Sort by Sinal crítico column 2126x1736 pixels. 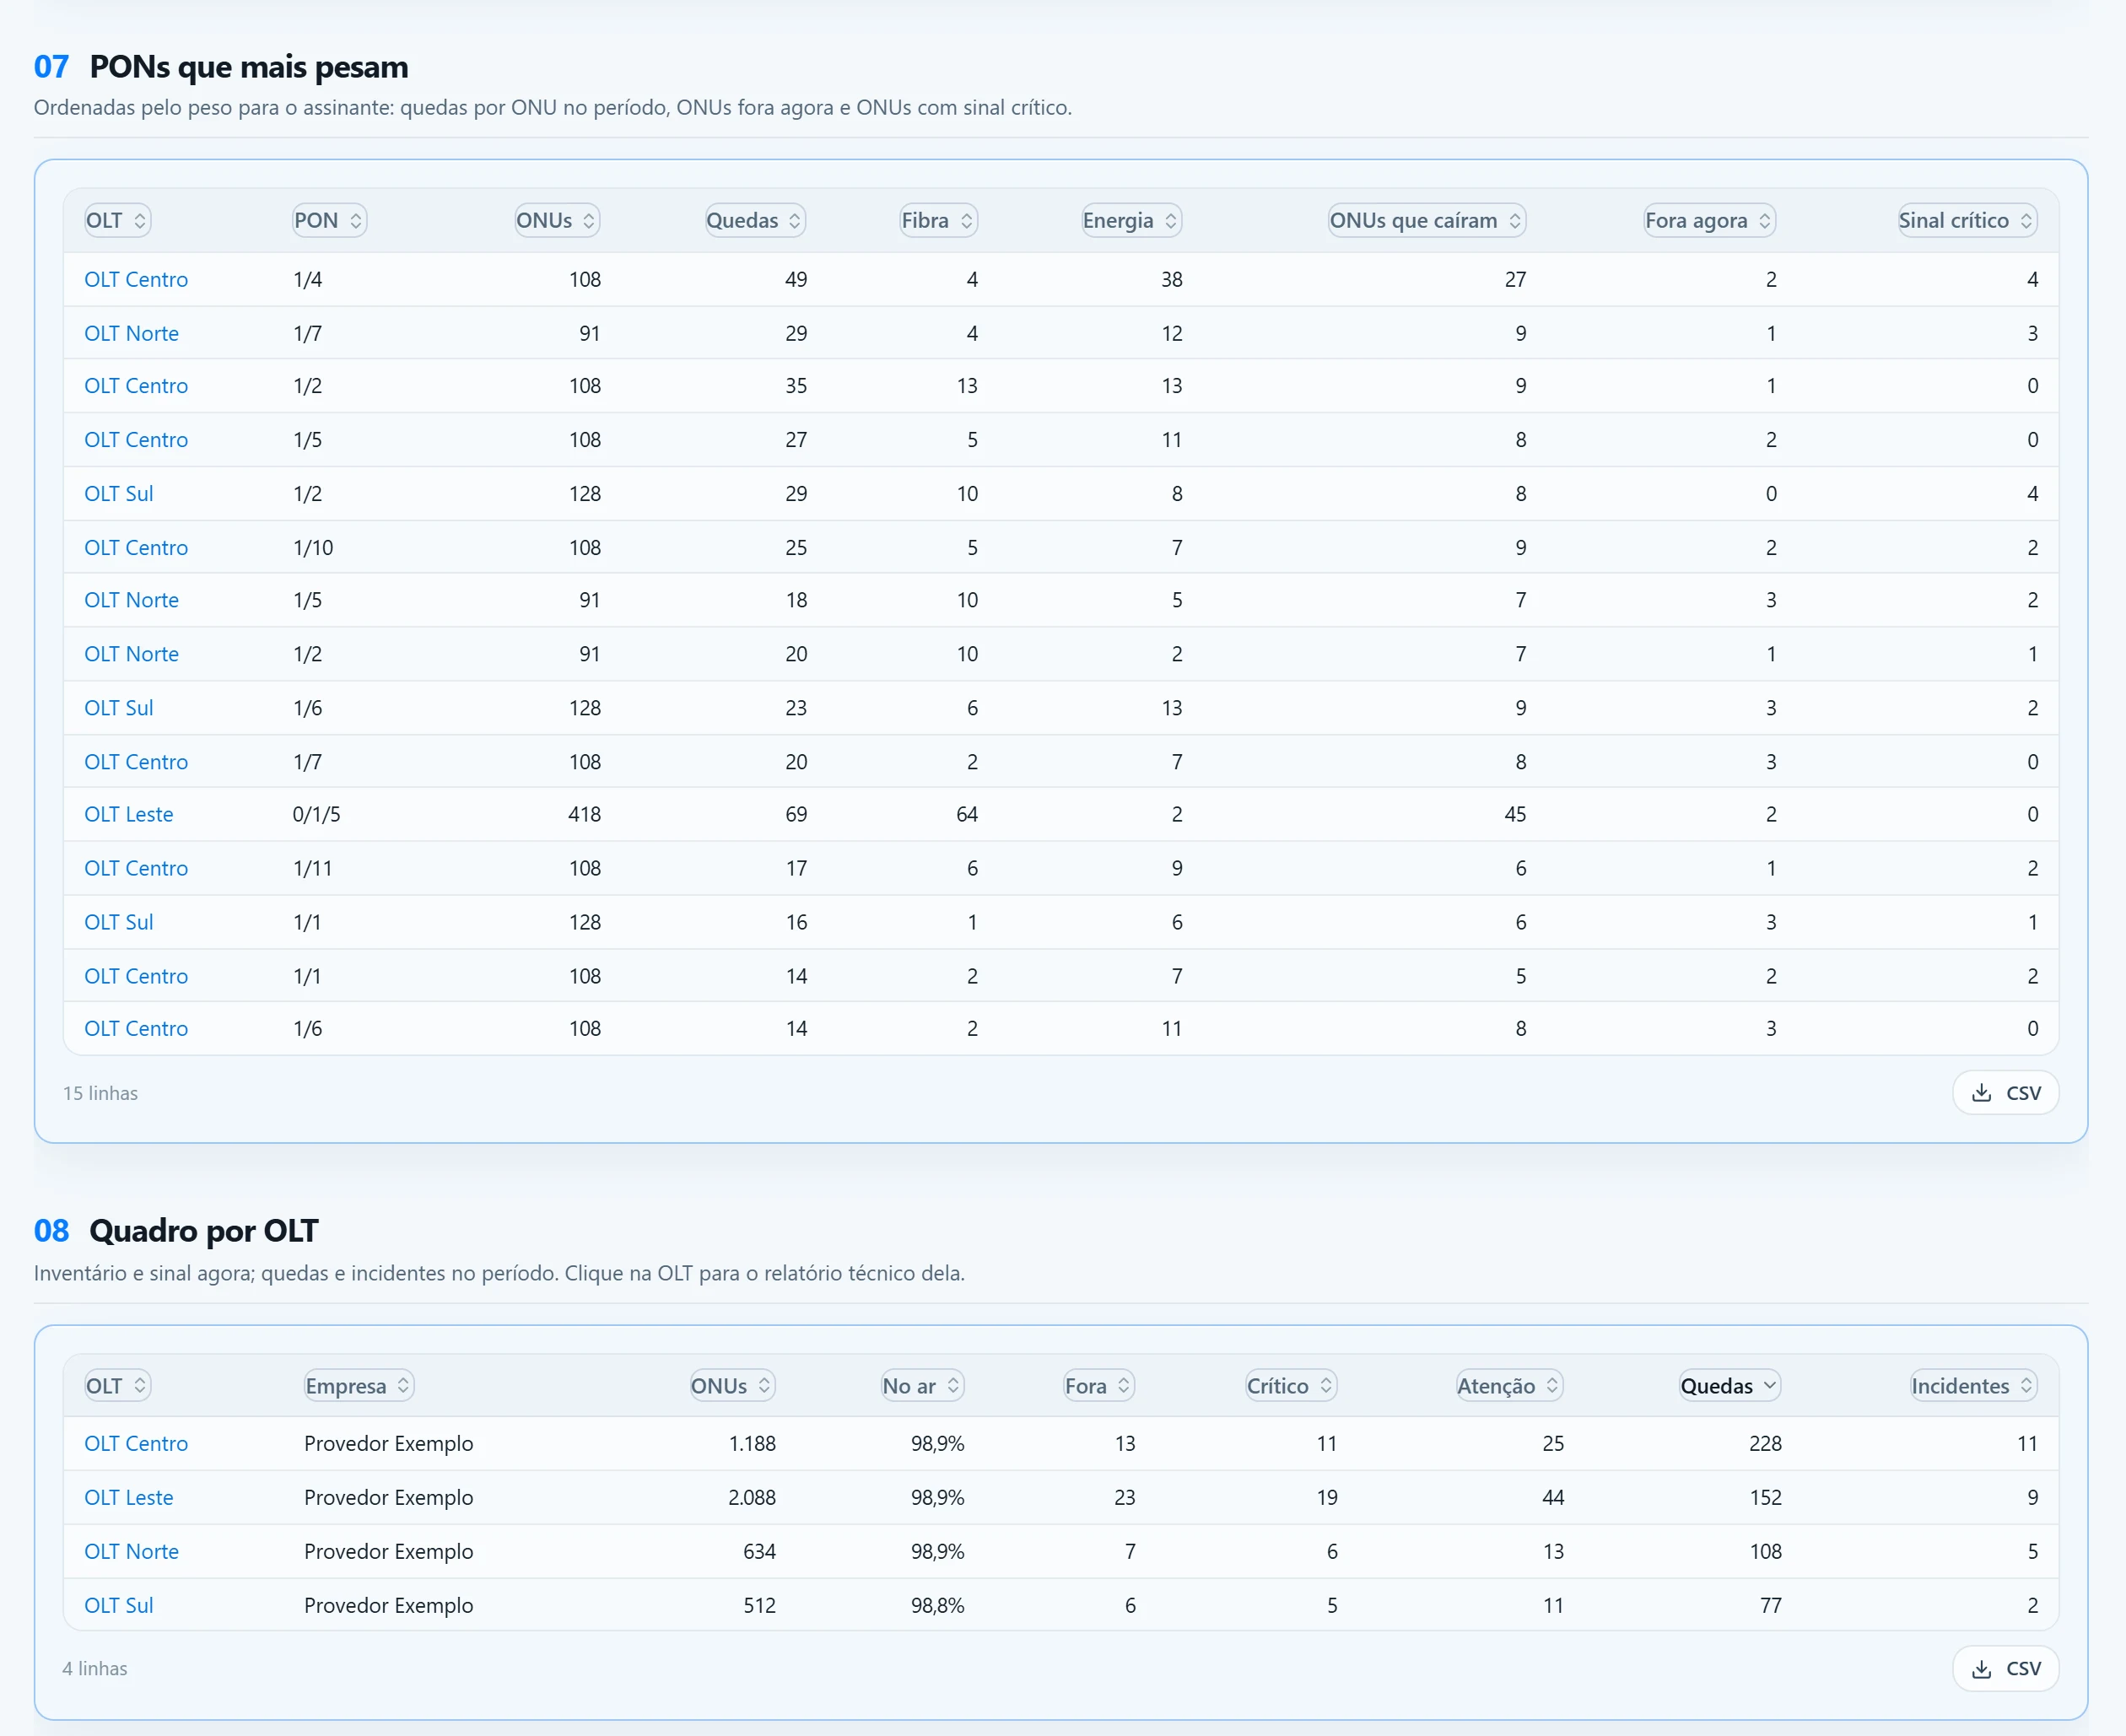click(1967, 221)
